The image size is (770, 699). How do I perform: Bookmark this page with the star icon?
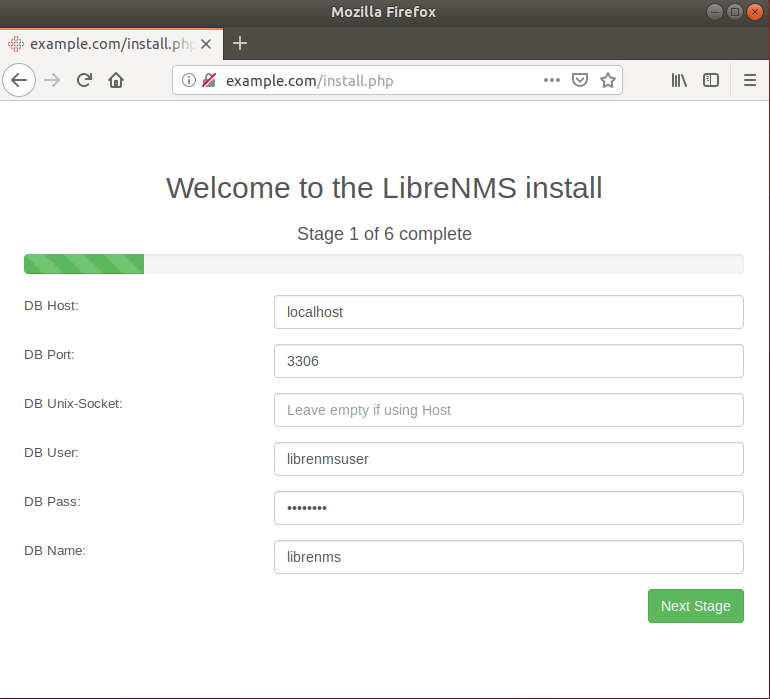(608, 80)
